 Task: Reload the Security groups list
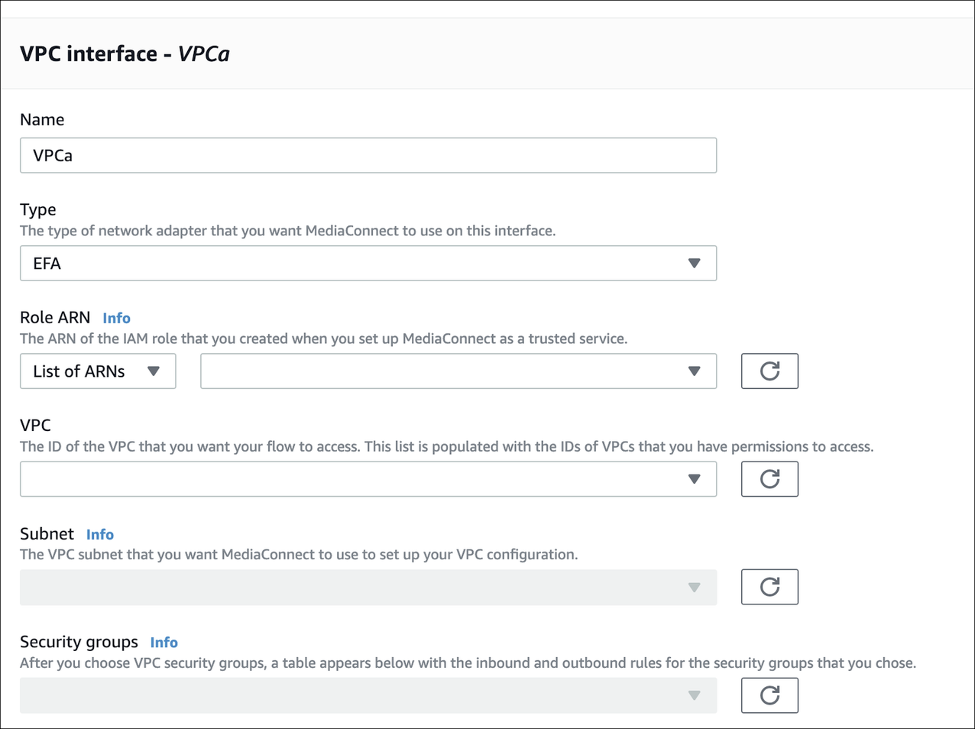[x=769, y=695]
